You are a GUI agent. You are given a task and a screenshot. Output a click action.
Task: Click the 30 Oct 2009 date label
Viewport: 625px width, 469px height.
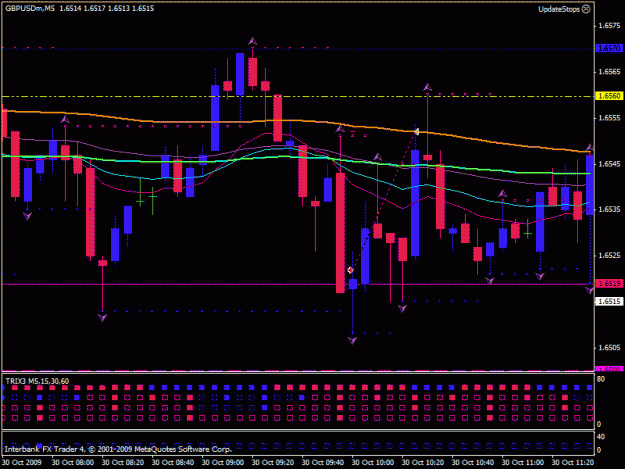pos(22,462)
